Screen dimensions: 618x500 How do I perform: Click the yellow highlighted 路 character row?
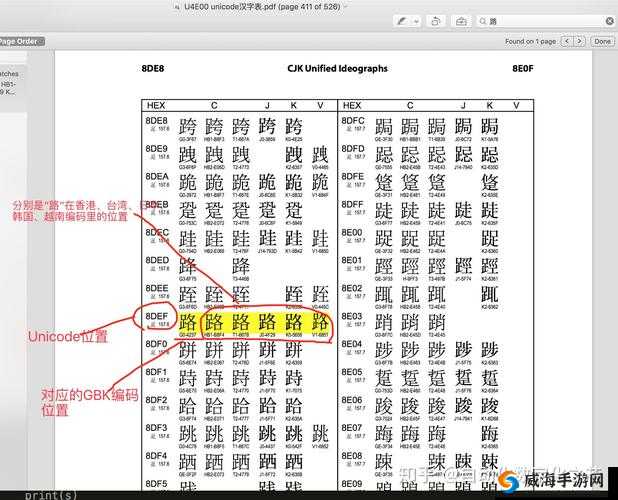tap(255, 325)
